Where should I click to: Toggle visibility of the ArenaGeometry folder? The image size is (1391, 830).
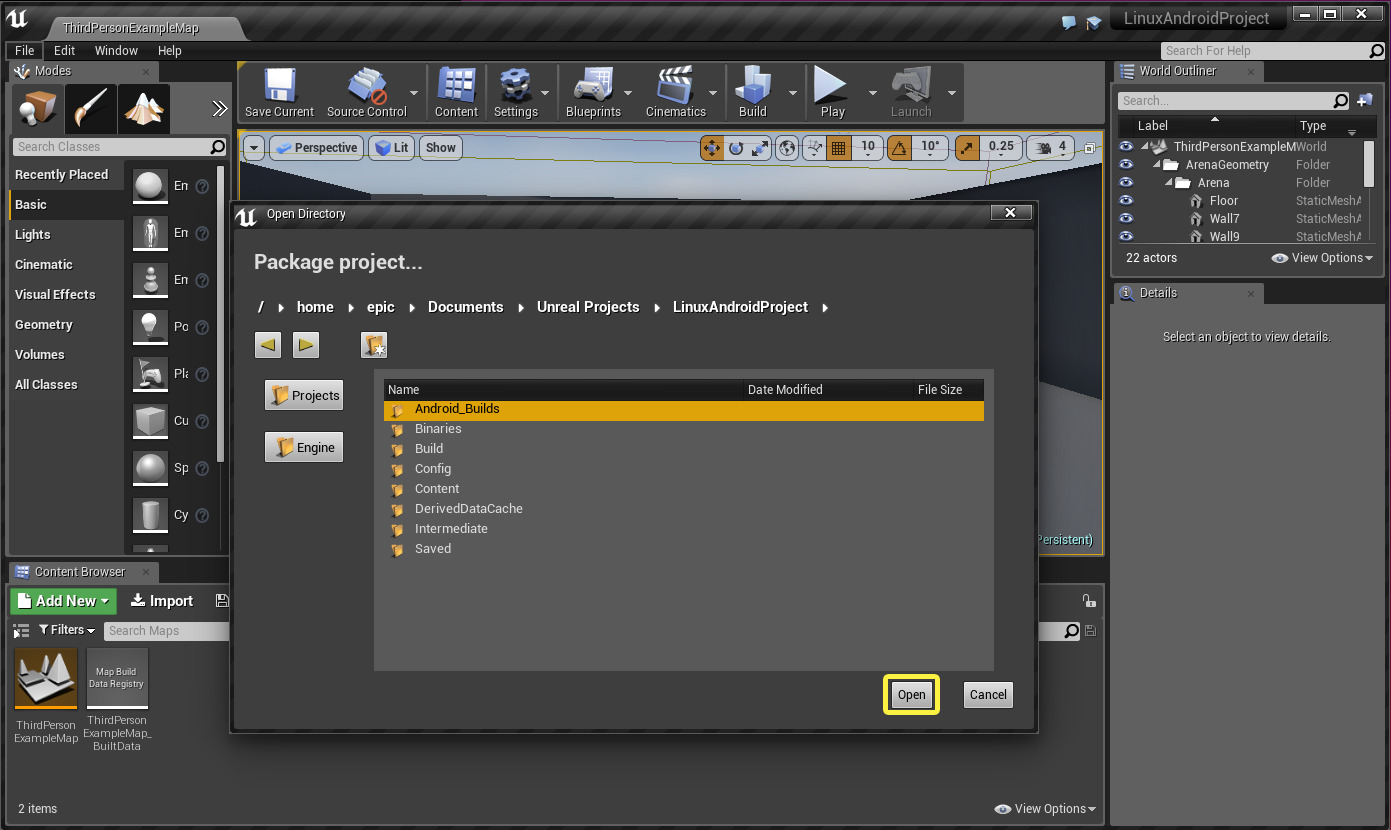click(1126, 165)
